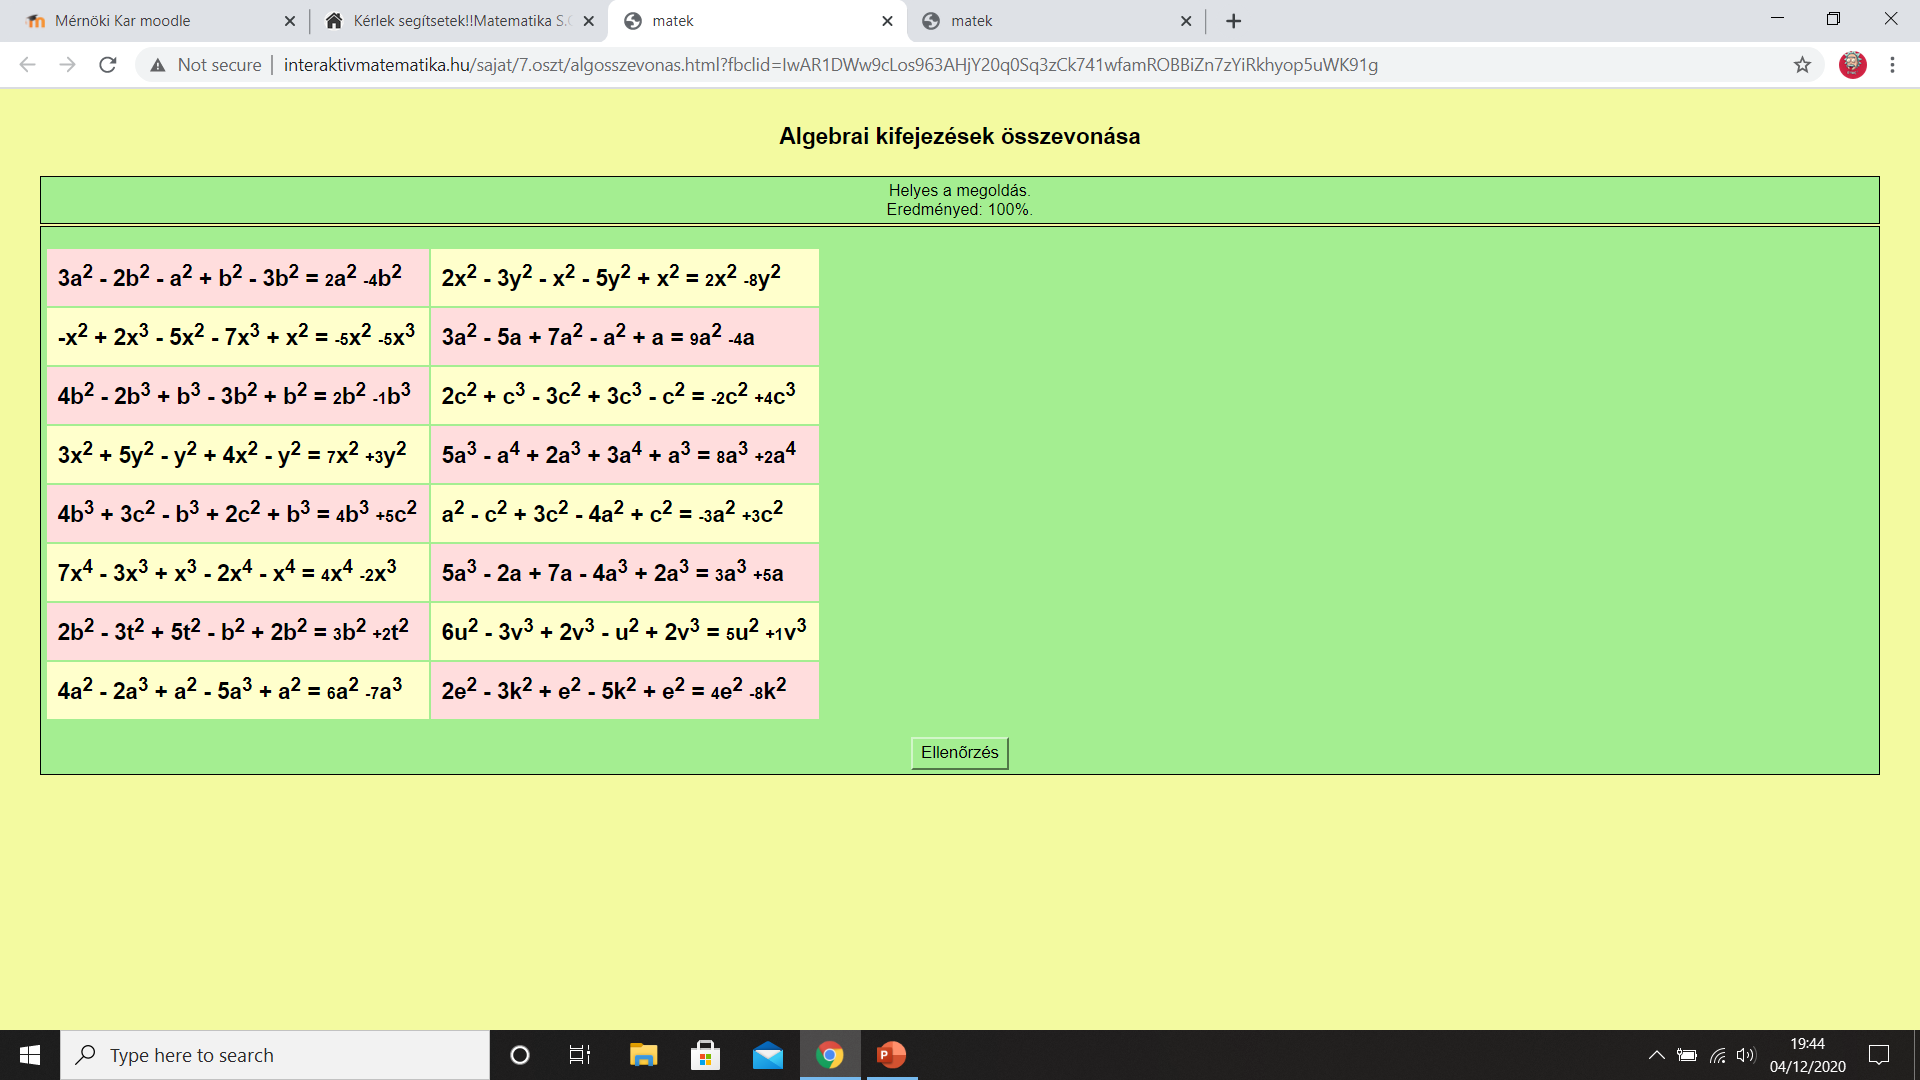Open the volume control icon
1920x1080 pixels.
pos(1746,1055)
